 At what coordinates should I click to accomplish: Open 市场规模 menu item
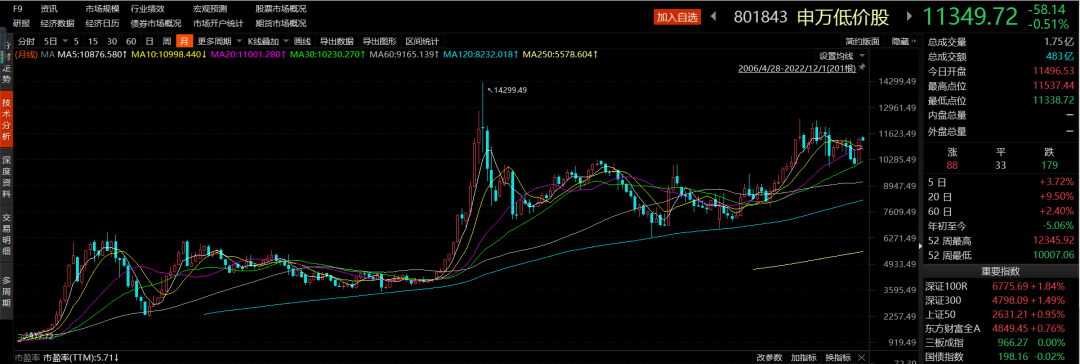pos(102,9)
